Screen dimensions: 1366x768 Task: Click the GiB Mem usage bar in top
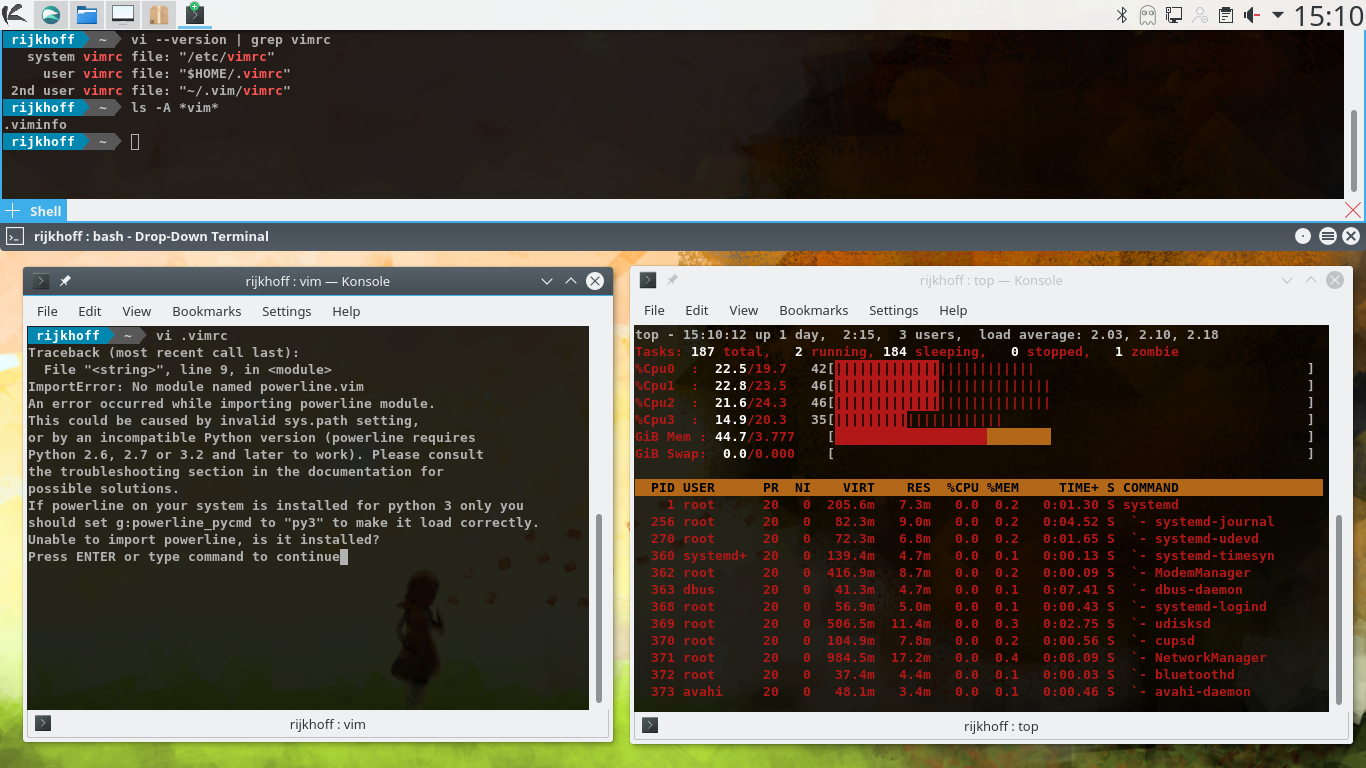pos(943,437)
